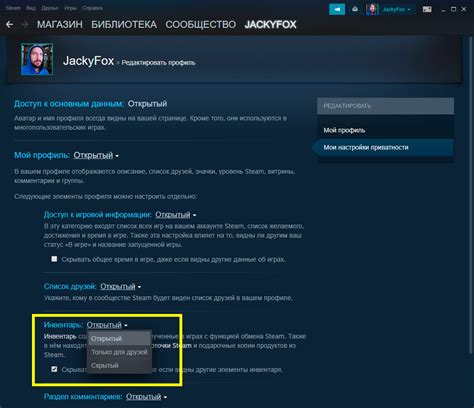
Task: Open the announcements megaphone icon
Action: 337,9
